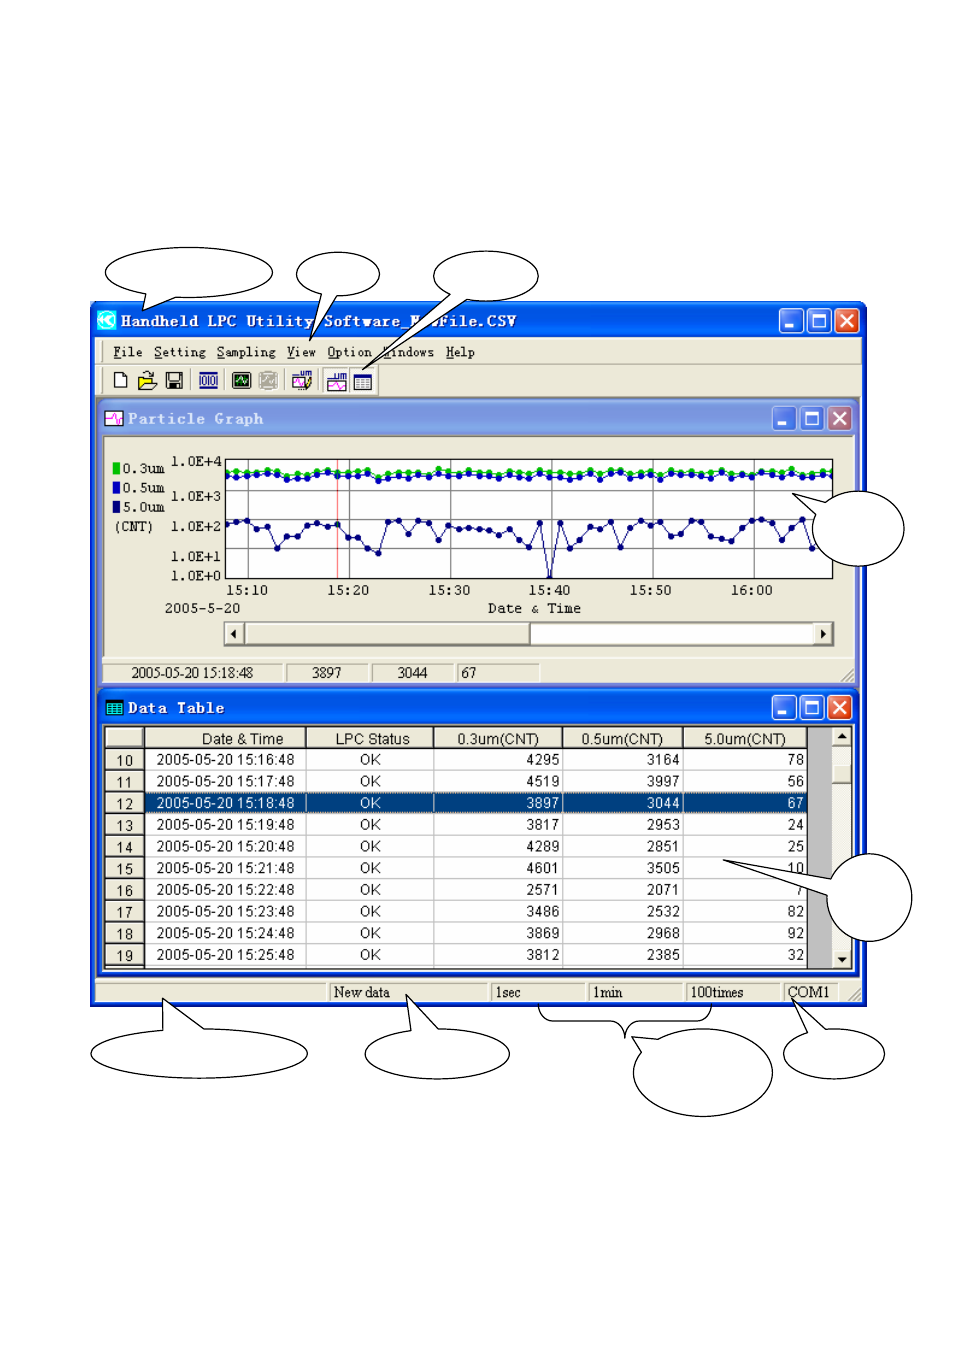Click 5.0um value 78

pyautogui.click(x=745, y=760)
